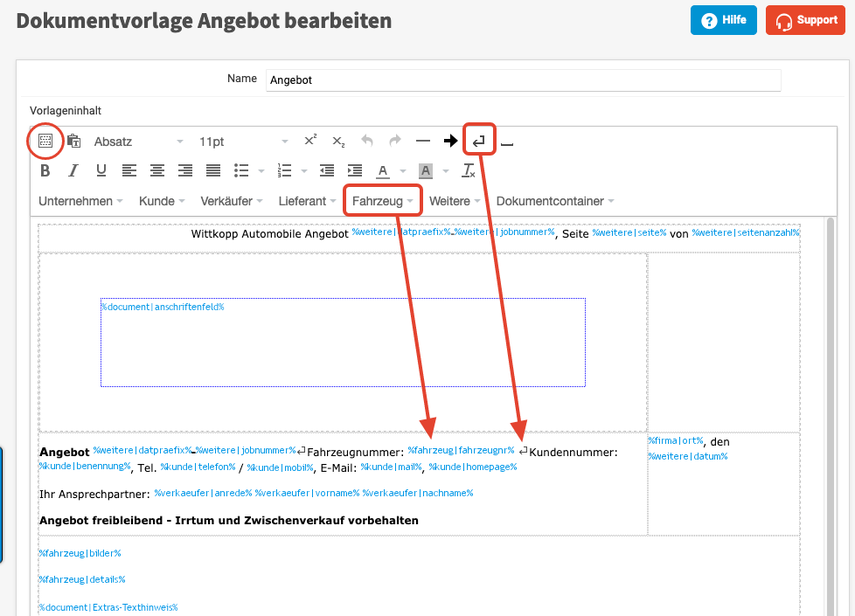
Task: Apply italic formatting
Action: pyautogui.click(x=73, y=170)
